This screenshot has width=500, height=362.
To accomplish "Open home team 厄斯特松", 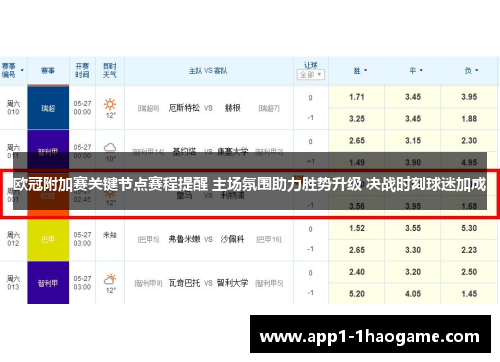I will (x=184, y=108).
